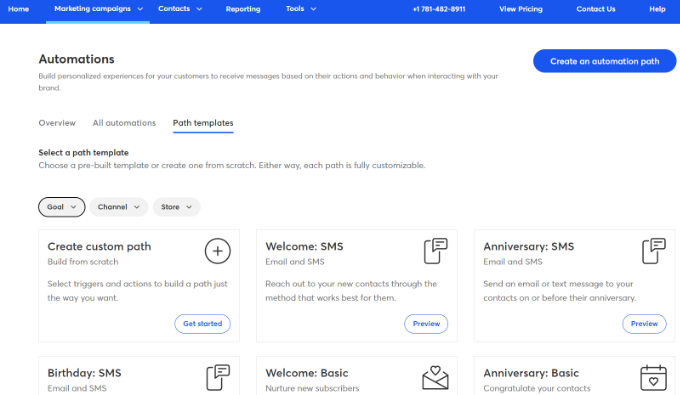Click the 'Build from scratch' subtitle
Viewport: 680px width, 395px height.
(83, 262)
